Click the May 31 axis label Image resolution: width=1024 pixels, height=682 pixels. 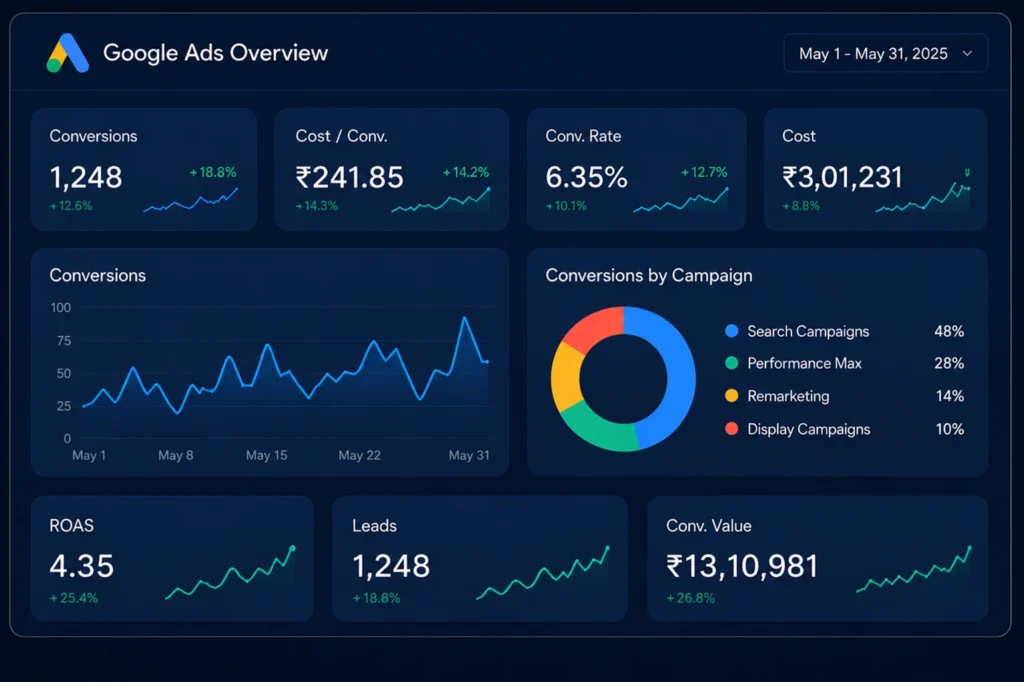(x=469, y=455)
